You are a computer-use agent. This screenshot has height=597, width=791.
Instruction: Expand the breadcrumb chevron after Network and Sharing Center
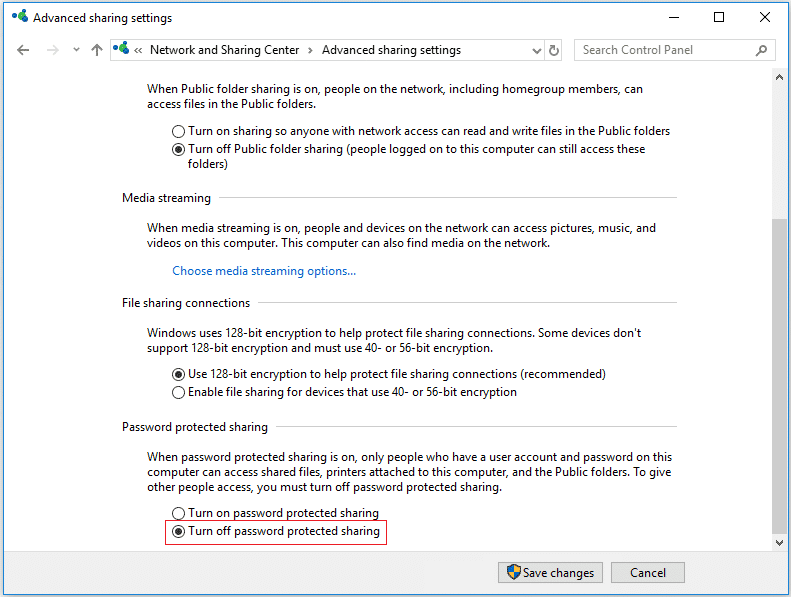310,50
